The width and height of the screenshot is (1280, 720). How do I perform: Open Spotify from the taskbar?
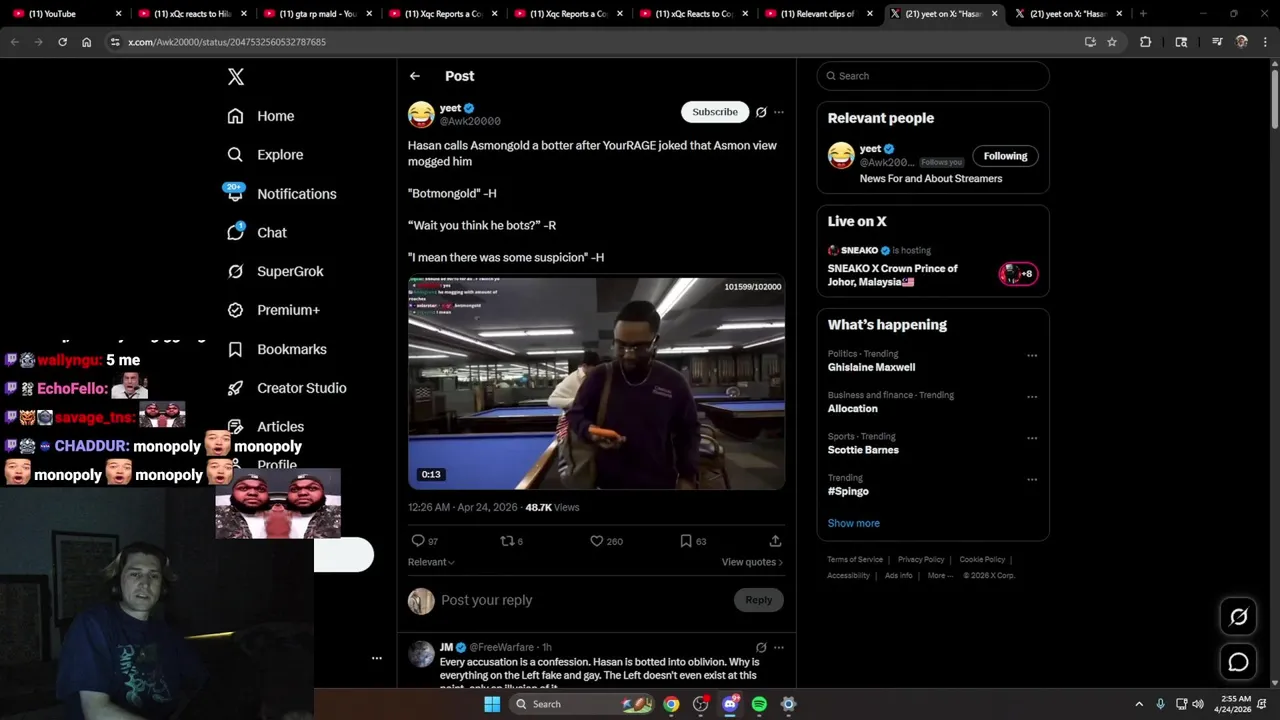point(759,704)
